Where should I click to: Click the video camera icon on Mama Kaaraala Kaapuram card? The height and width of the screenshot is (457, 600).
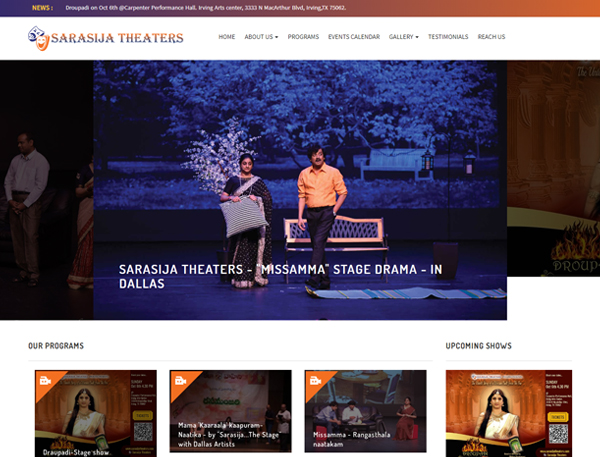pos(180,380)
